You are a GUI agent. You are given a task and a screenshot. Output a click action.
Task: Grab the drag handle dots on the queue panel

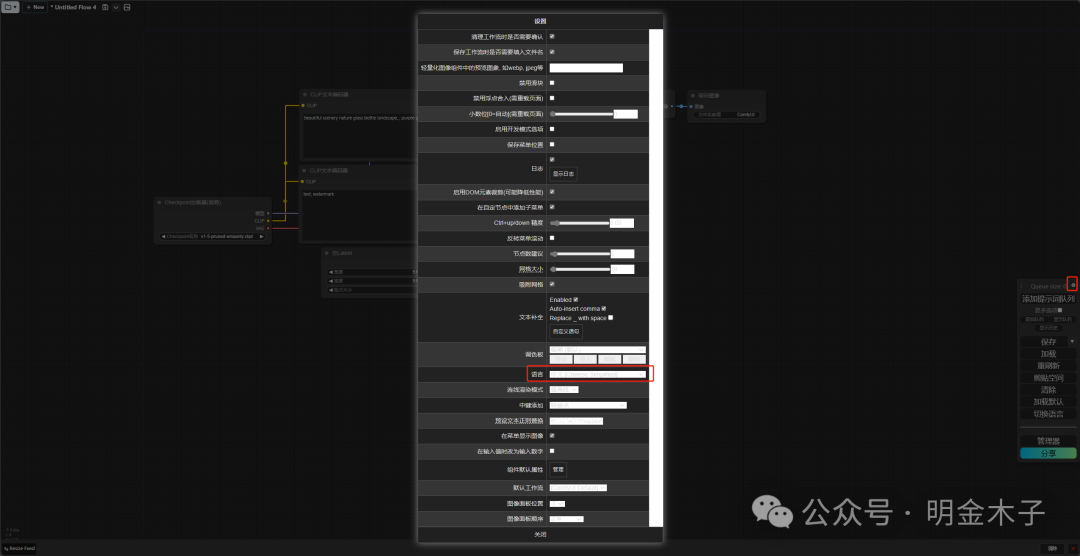coord(1021,285)
